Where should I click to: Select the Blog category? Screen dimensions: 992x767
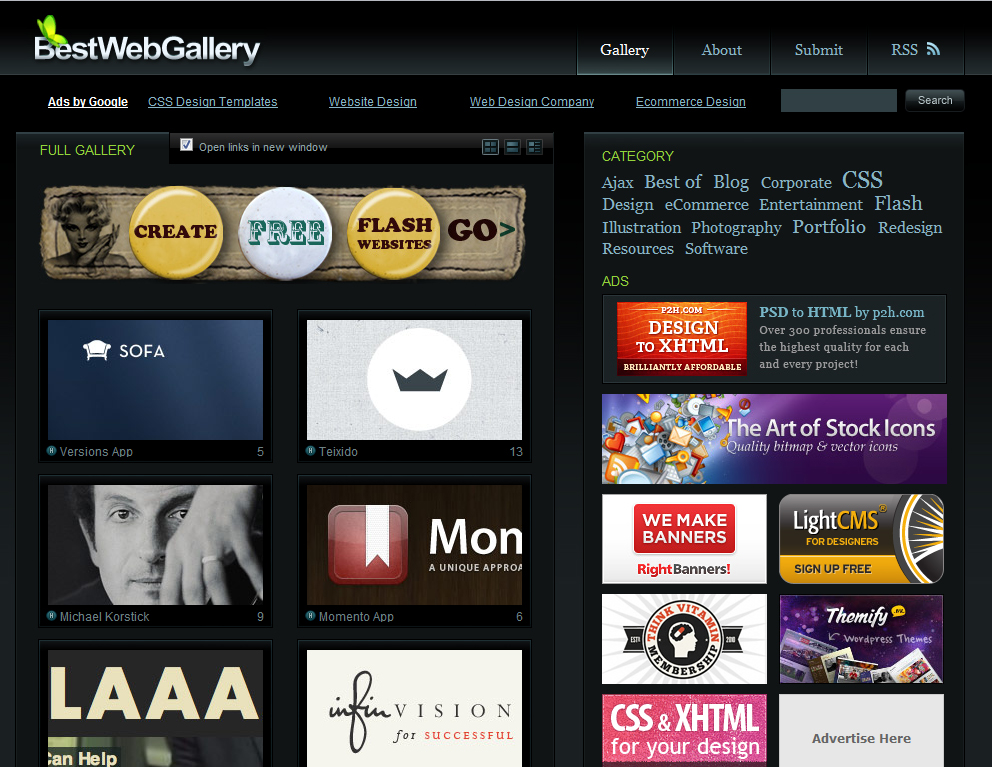[x=731, y=182]
